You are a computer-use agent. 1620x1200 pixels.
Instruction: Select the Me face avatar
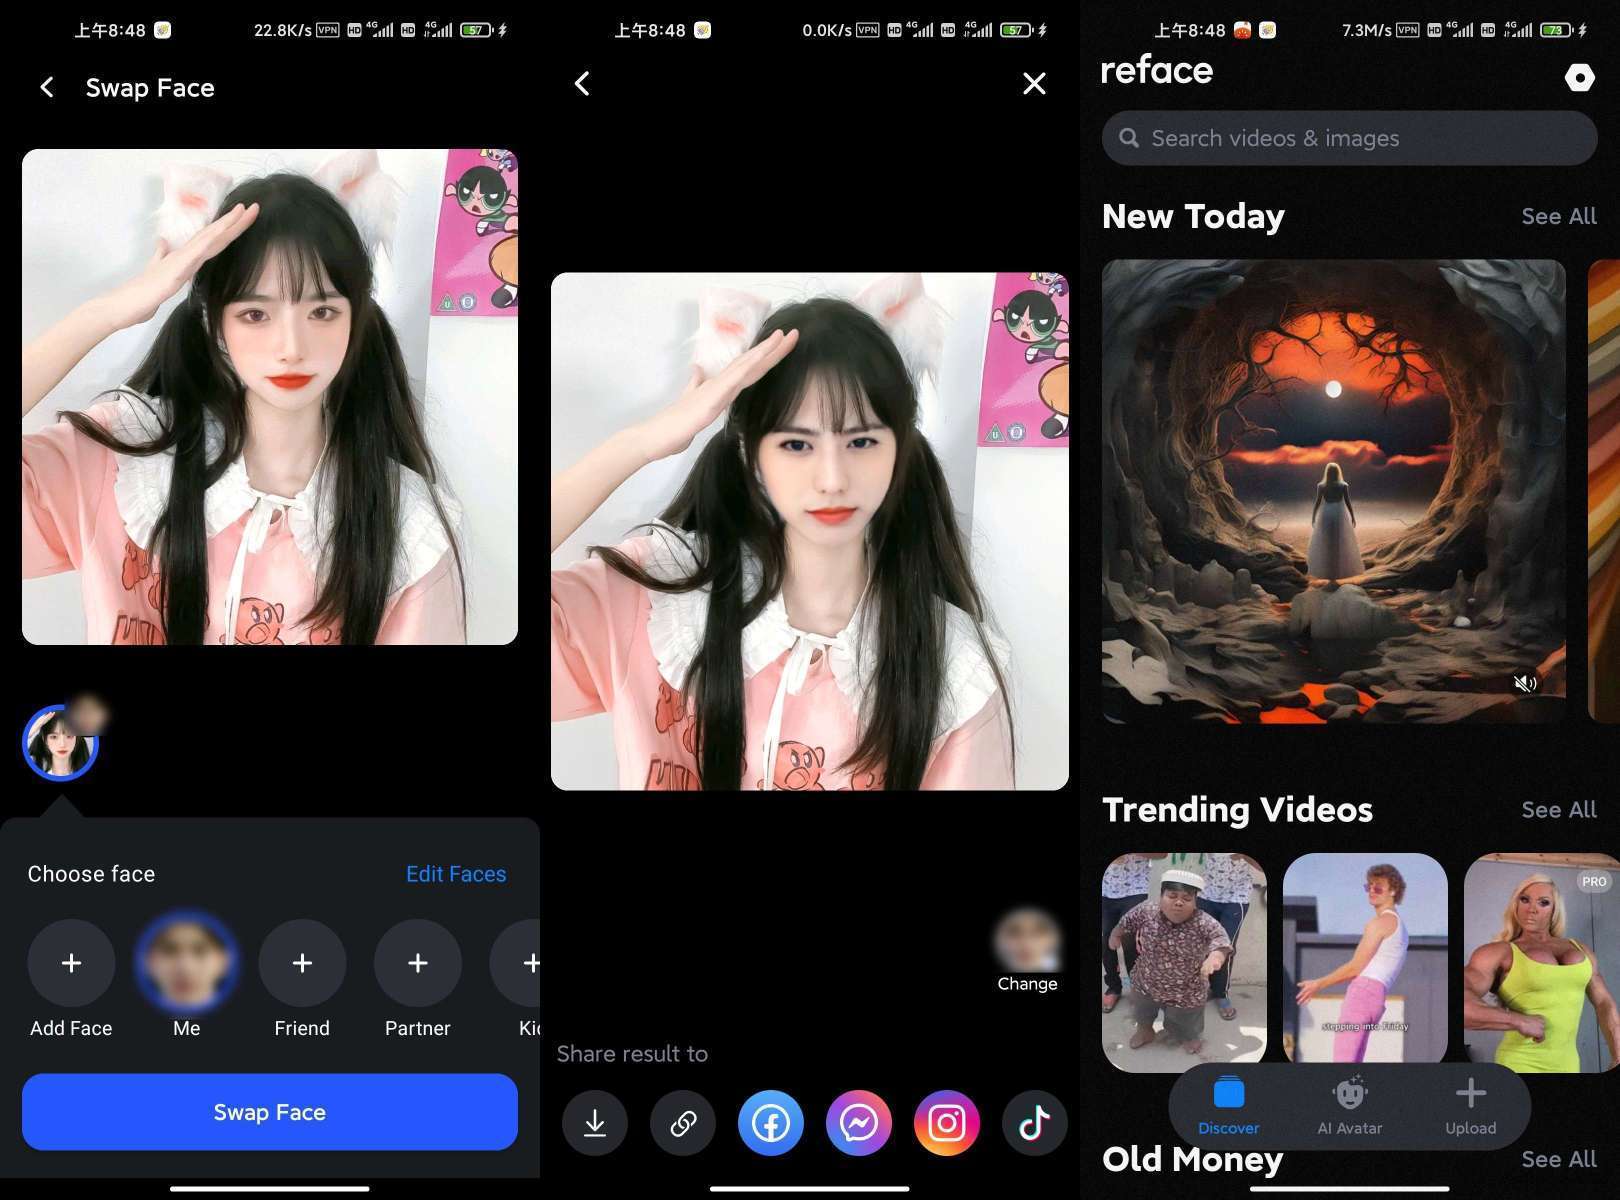(x=187, y=963)
